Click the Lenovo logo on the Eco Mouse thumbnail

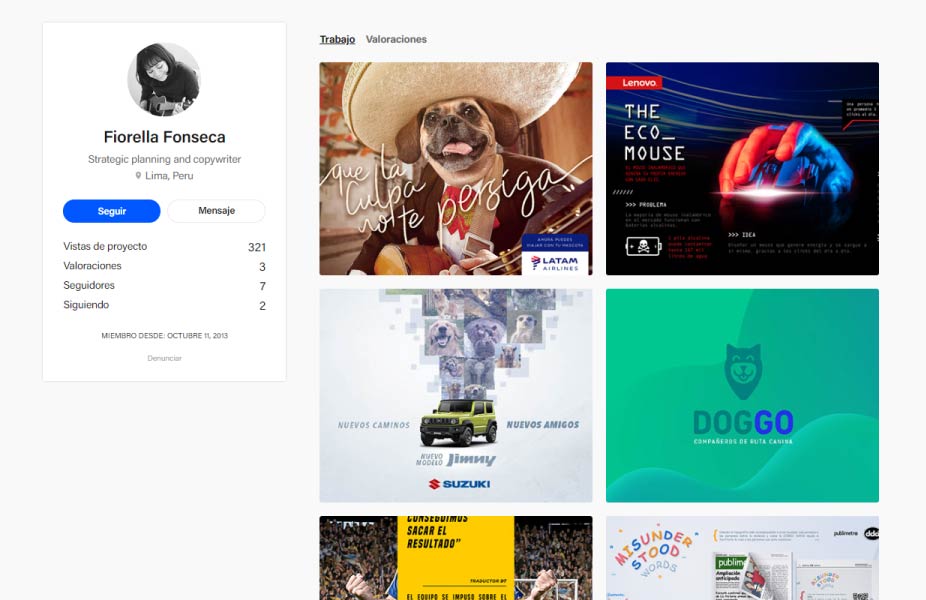639,82
